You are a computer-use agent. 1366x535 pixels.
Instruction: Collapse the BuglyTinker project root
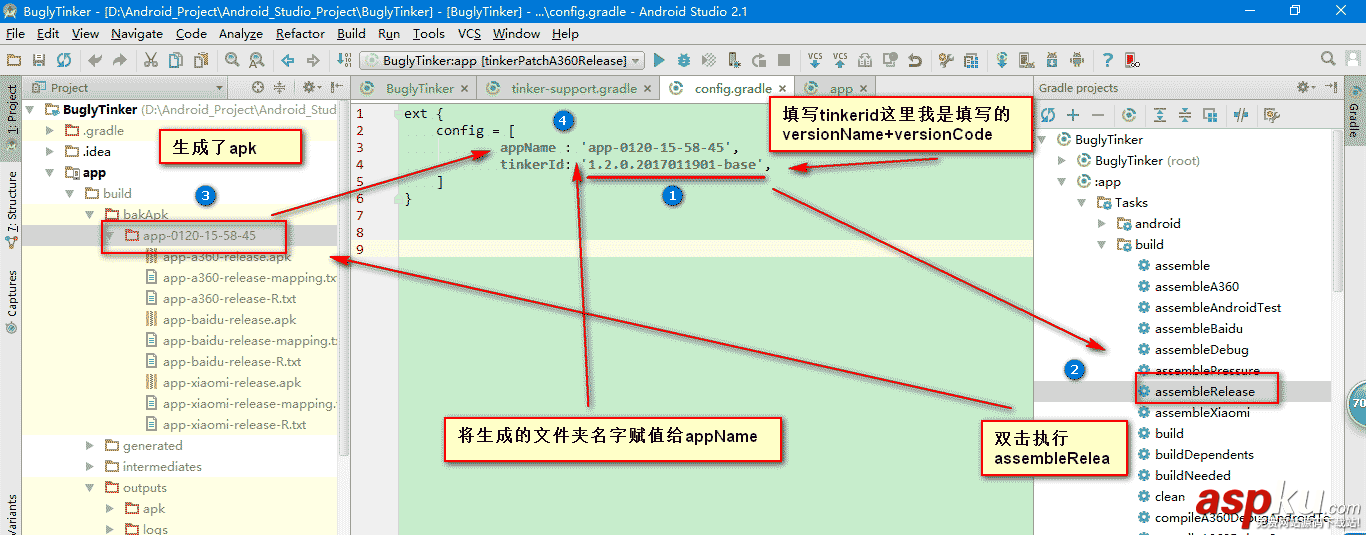[x=31, y=110]
